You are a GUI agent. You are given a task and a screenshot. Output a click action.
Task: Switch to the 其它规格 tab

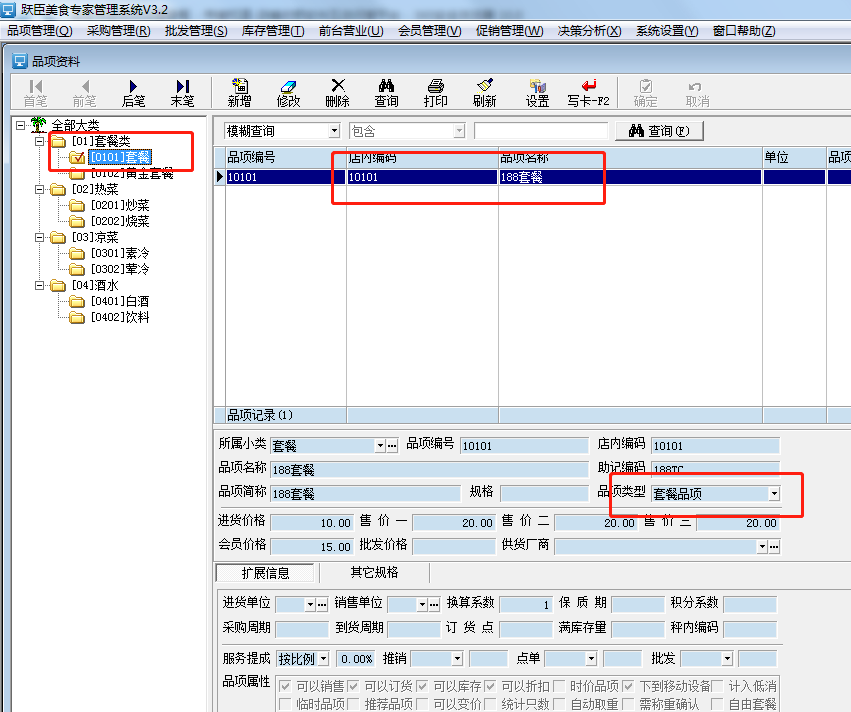coord(373,573)
